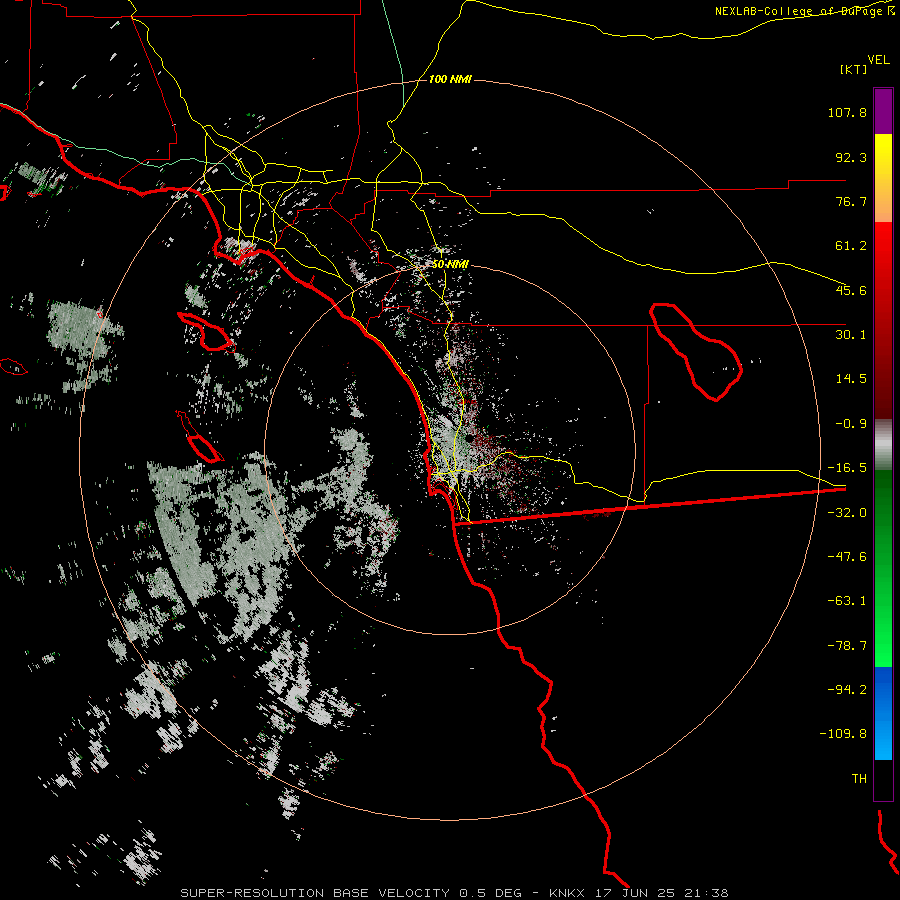
Task: Click the 100 NMI range ring label
Action: (x=450, y=79)
